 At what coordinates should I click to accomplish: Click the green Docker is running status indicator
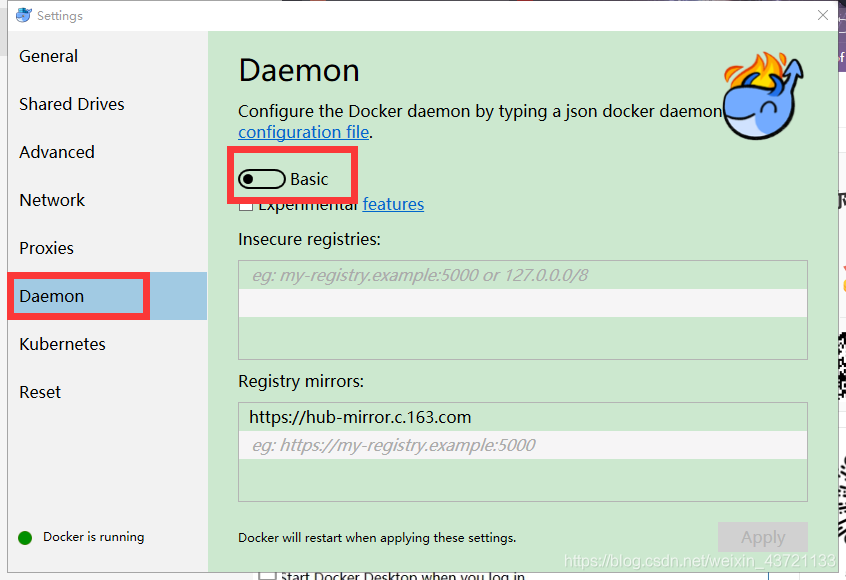tap(25, 538)
